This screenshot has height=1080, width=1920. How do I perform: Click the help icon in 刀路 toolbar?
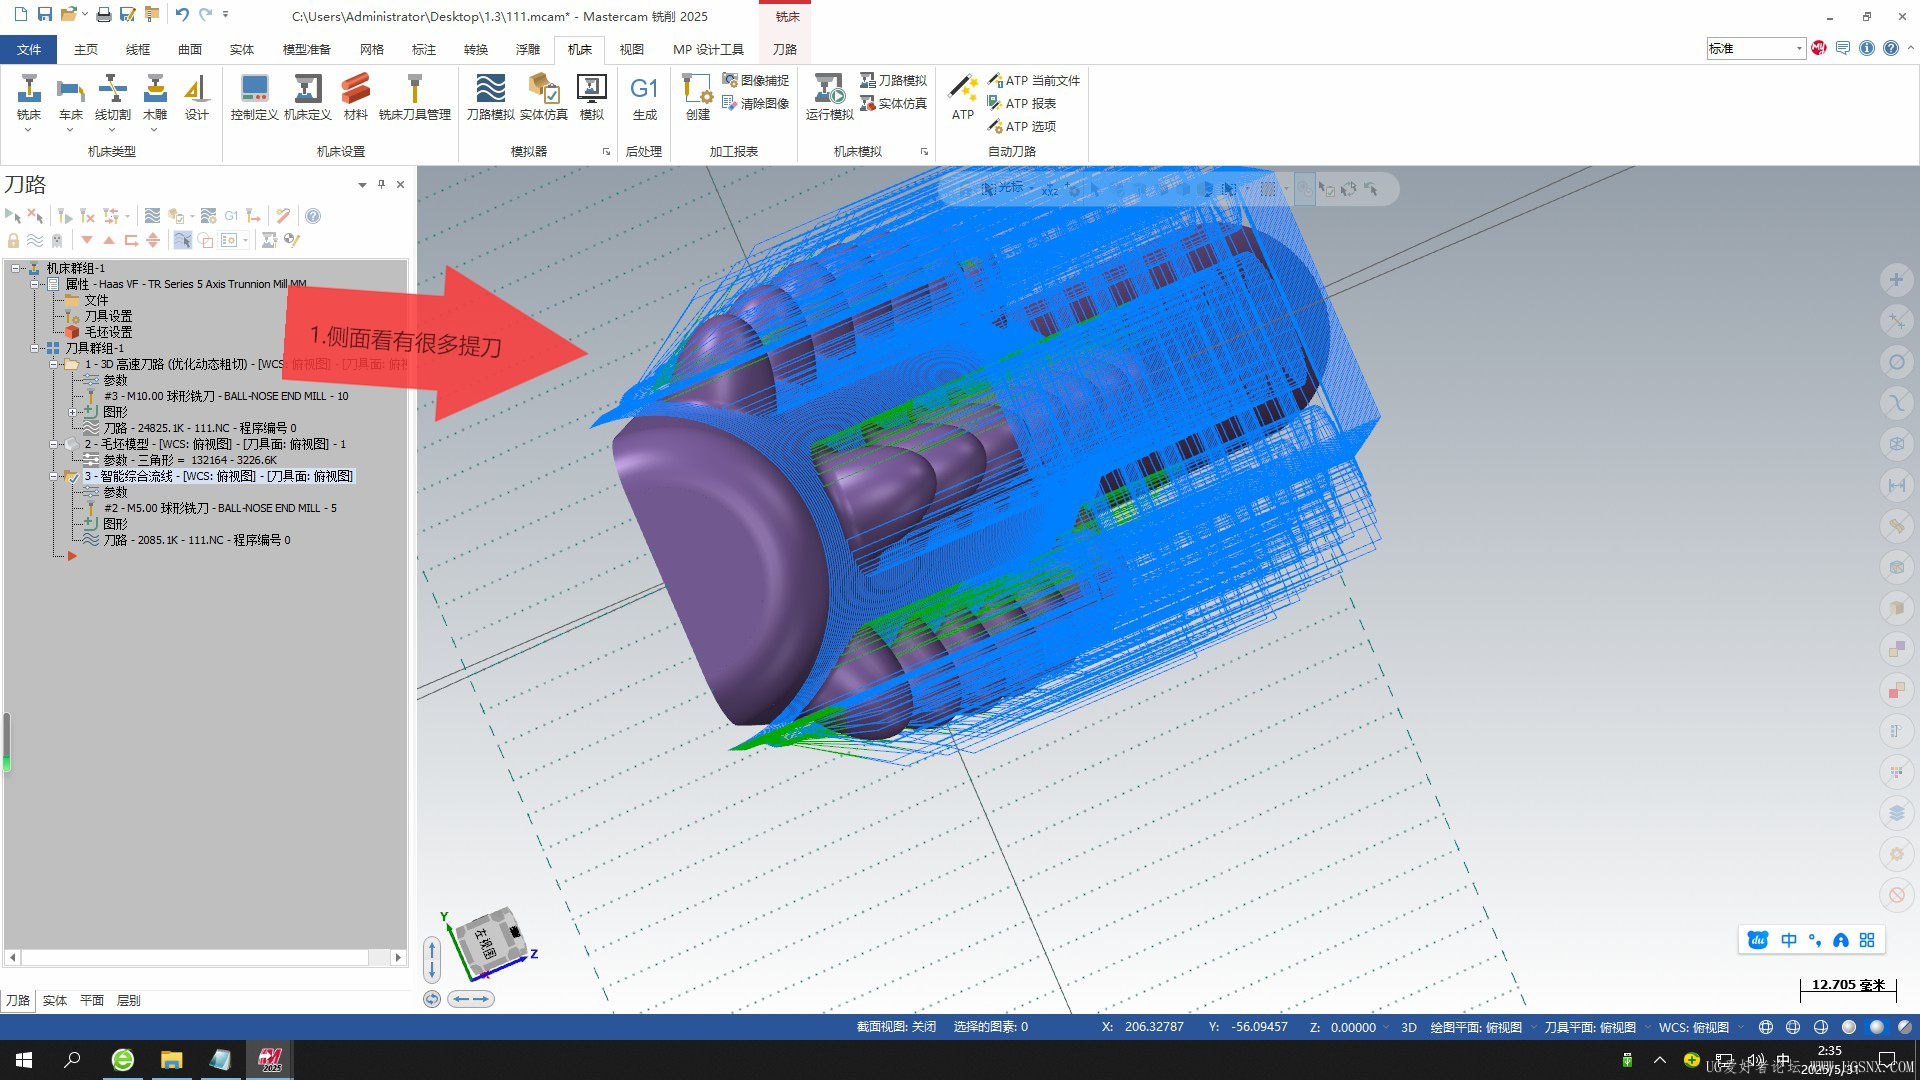[x=313, y=216]
